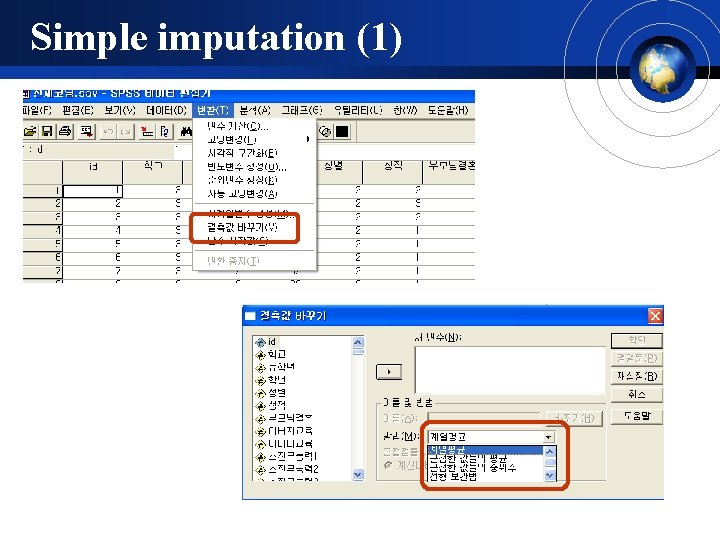The image size is (720, 540).
Task: Open the 창(W) menu
Action: pos(405,110)
